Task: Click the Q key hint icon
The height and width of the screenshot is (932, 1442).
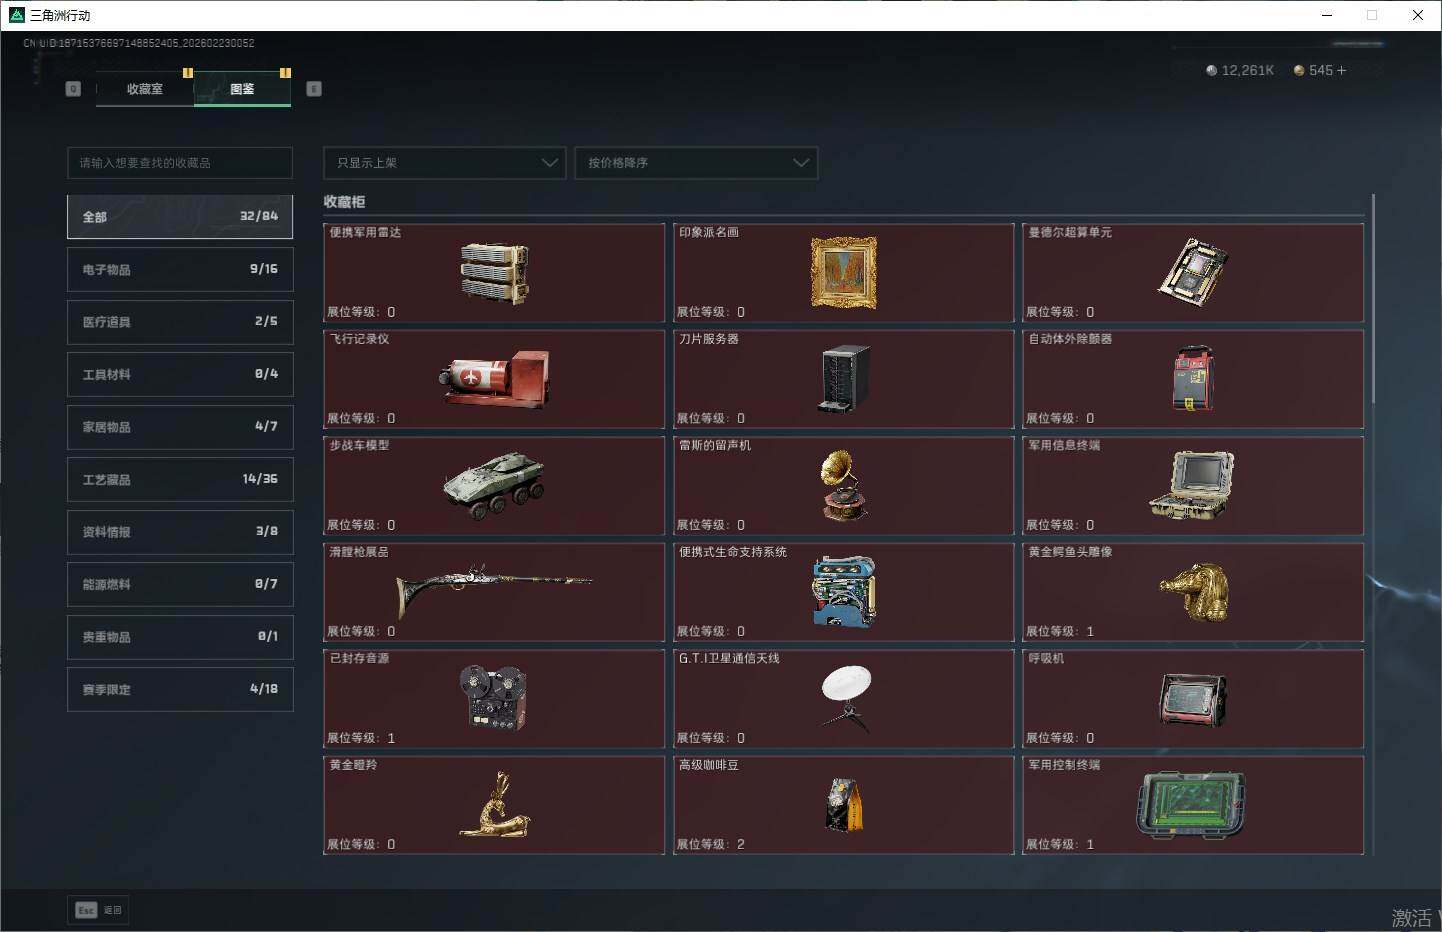Action: pyautogui.click(x=73, y=89)
